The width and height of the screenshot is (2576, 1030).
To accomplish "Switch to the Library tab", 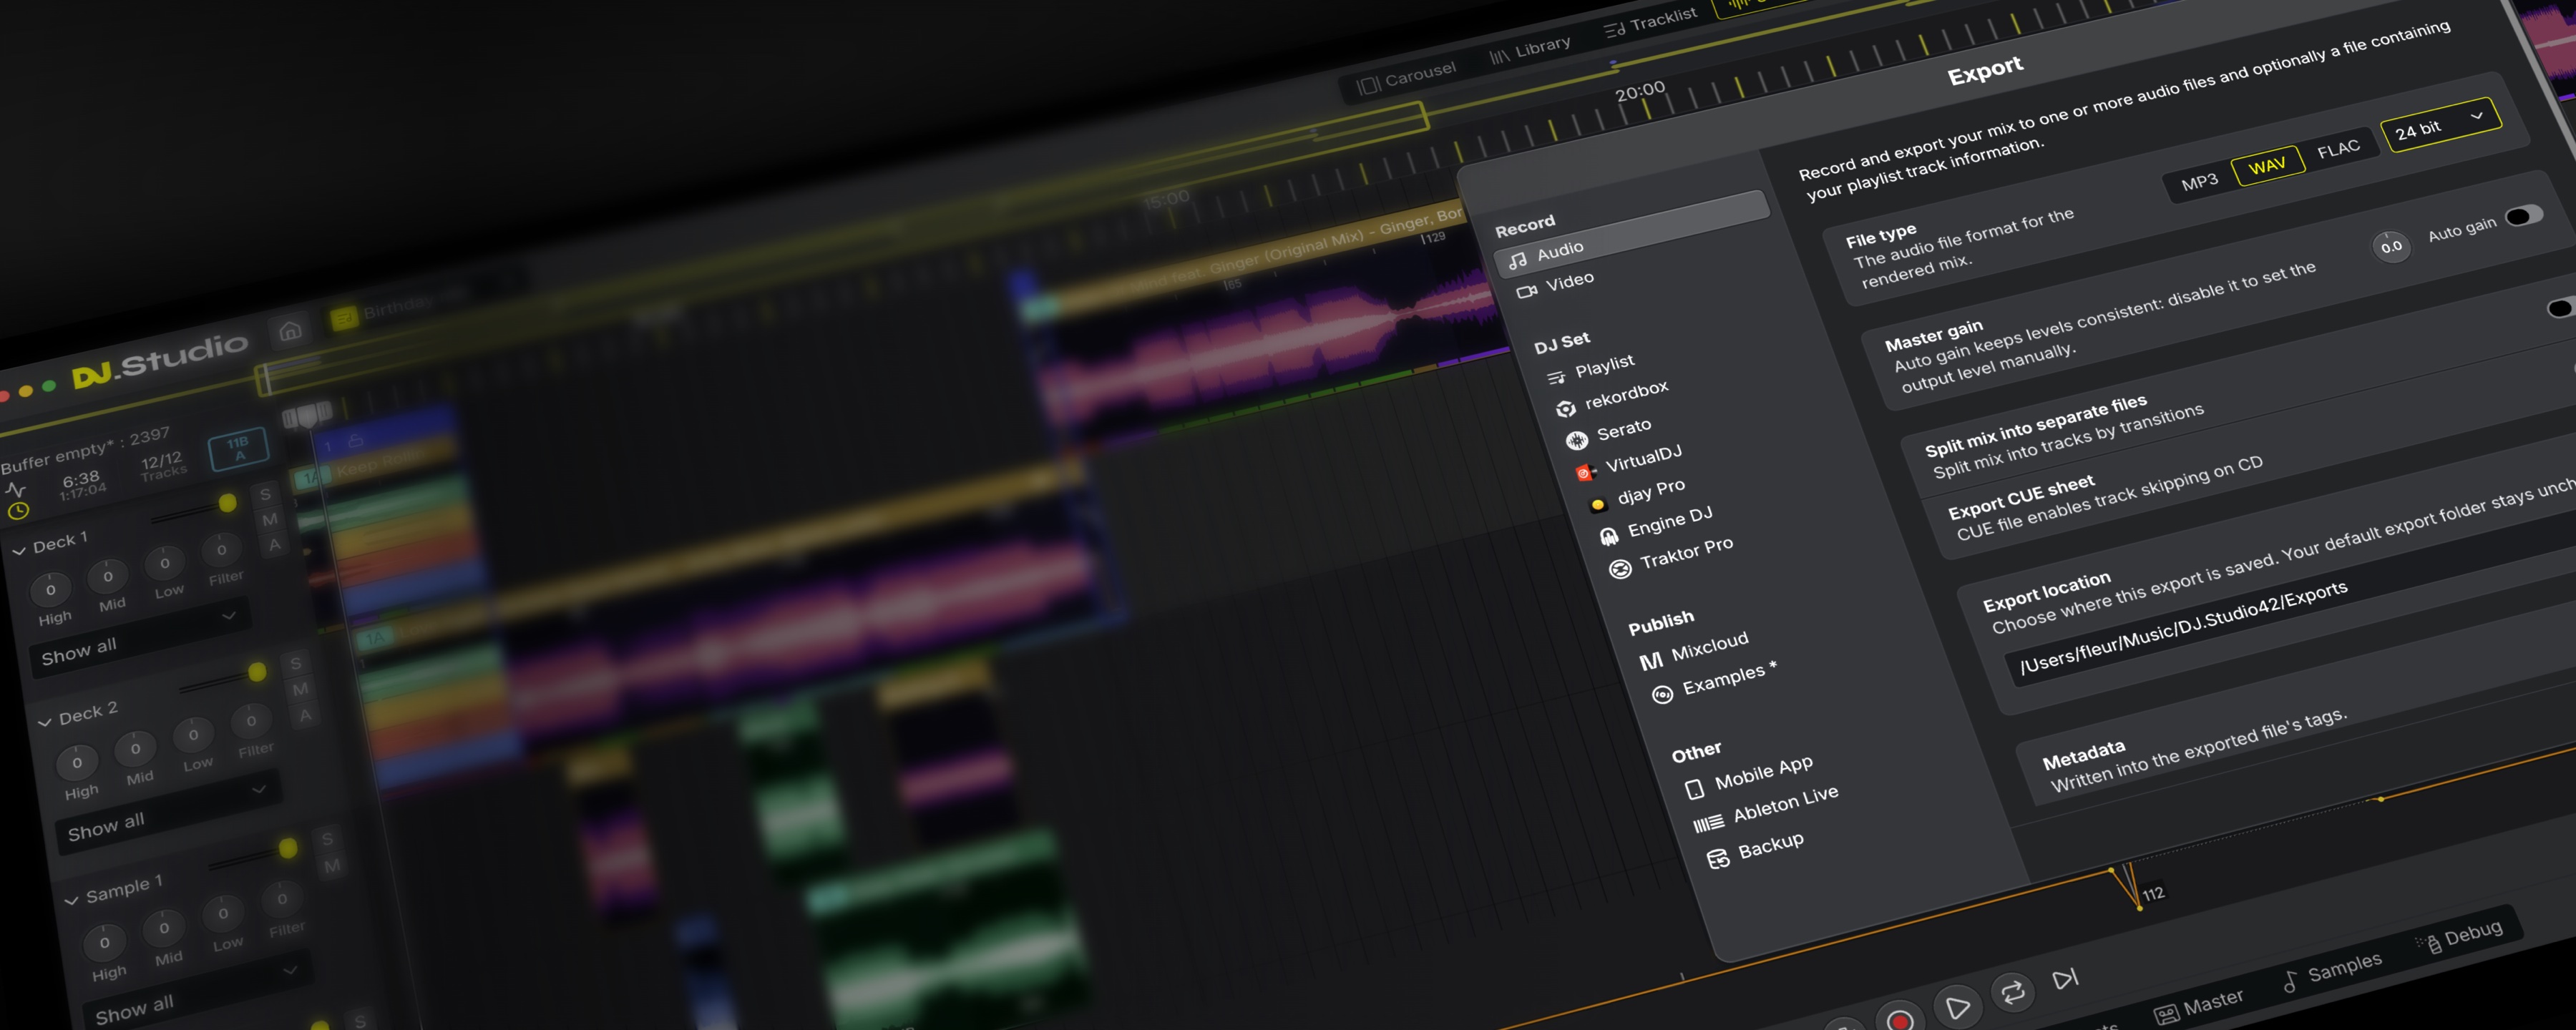I will point(1530,49).
